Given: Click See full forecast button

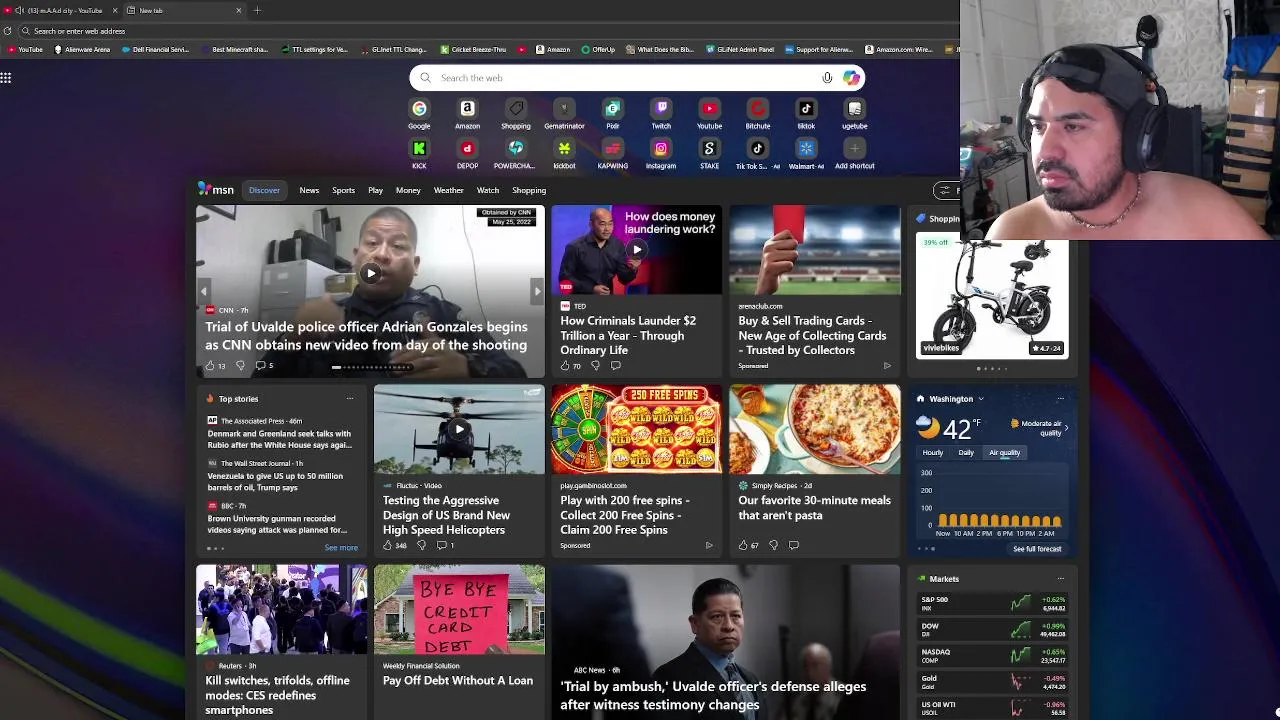Looking at the screenshot, I should point(1037,549).
